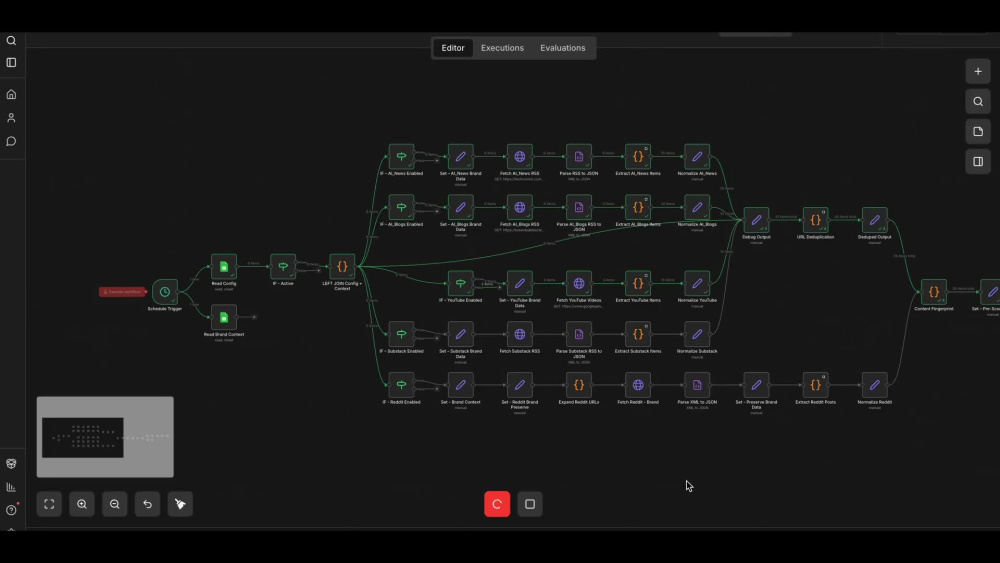Add a sticky note on right toolbar
This screenshot has height=563, width=1000.
(978, 131)
